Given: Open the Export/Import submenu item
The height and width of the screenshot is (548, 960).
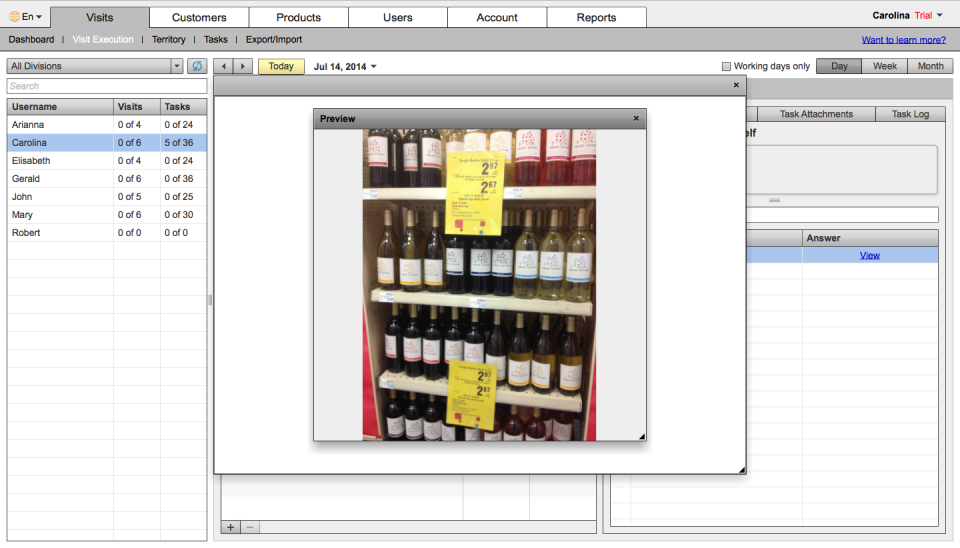Looking at the screenshot, I should (274, 39).
